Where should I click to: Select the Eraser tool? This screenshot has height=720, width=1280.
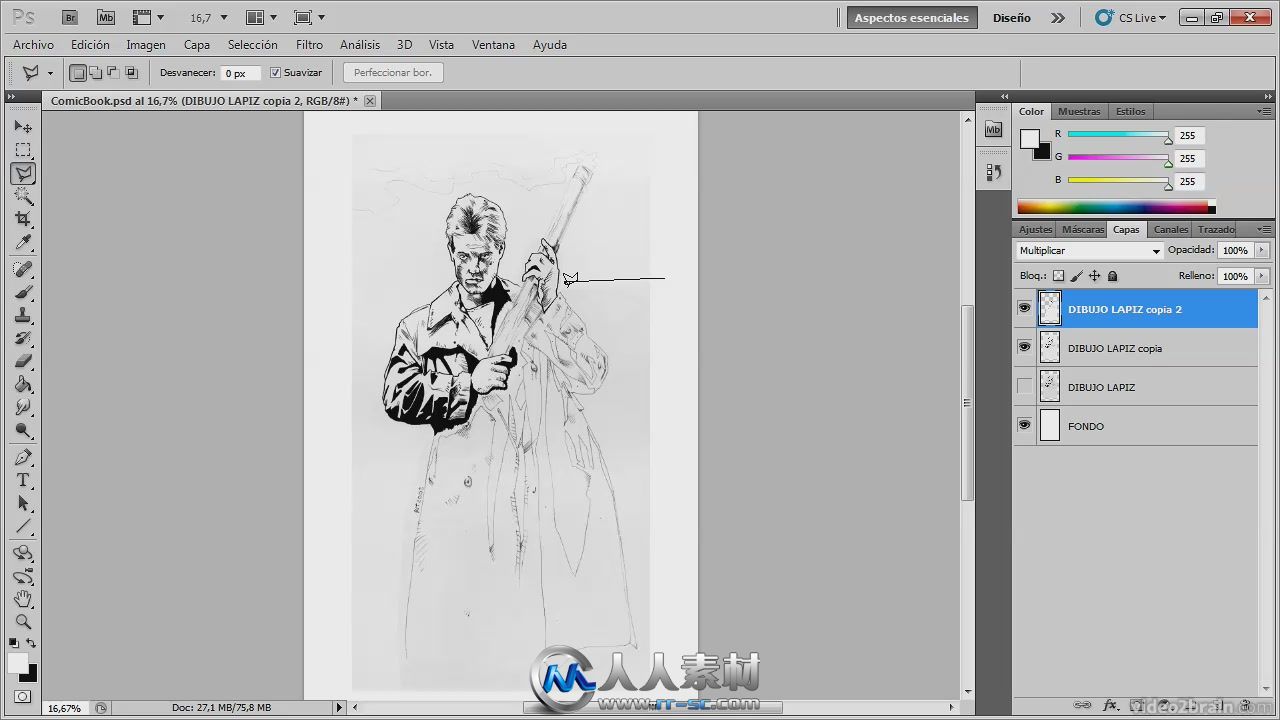[23, 361]
